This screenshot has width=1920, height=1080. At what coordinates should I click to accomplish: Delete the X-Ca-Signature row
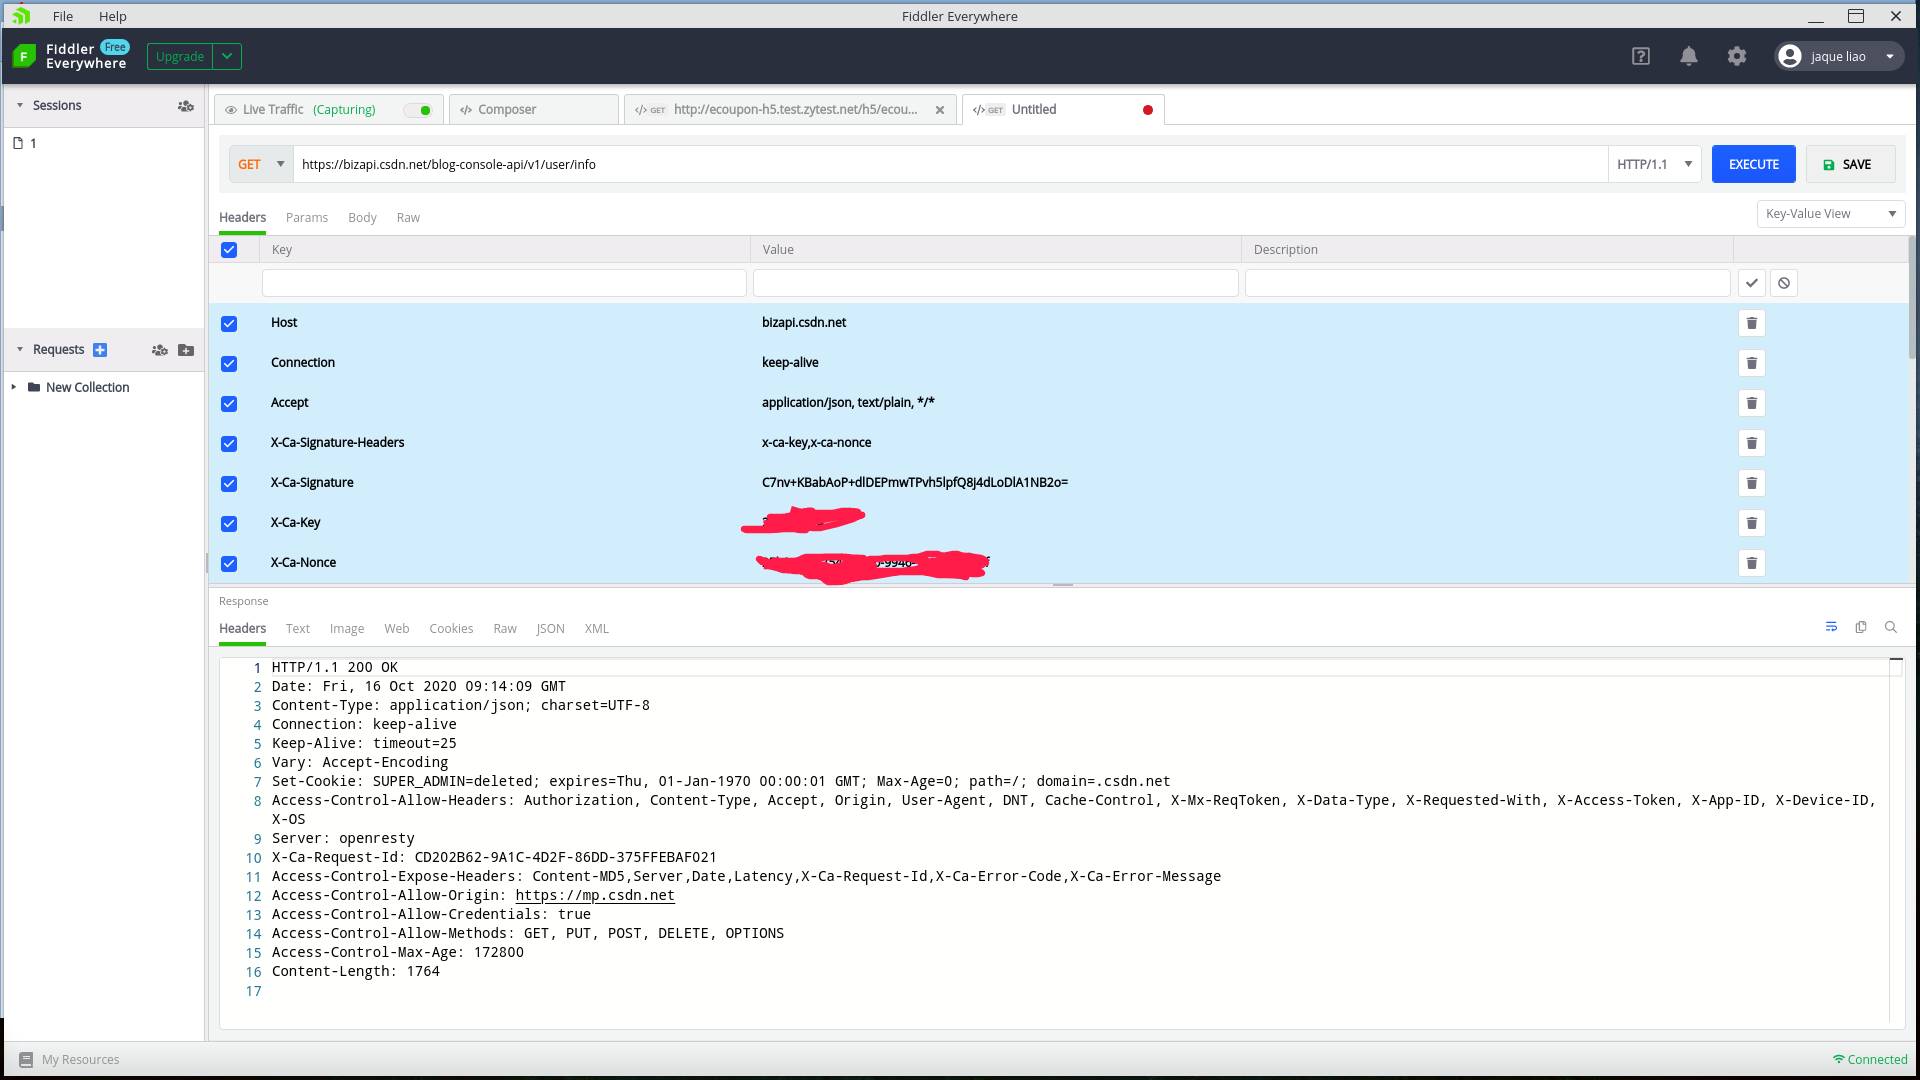(1752, 483)
